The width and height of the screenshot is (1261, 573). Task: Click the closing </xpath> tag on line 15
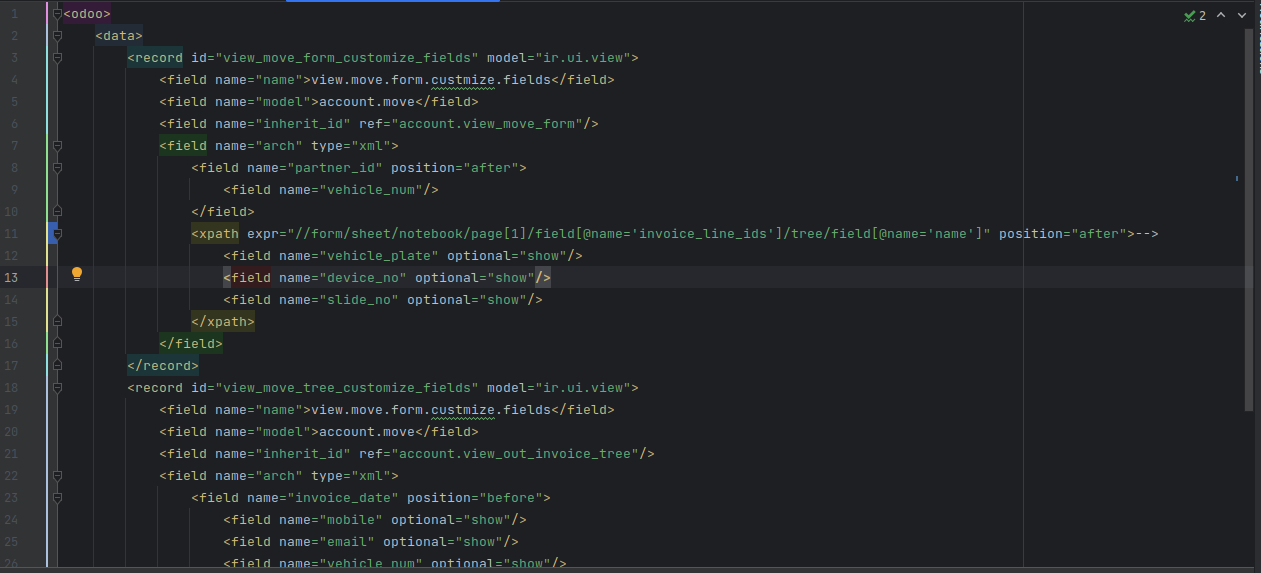pyautogui.click(x=223, y=322)
